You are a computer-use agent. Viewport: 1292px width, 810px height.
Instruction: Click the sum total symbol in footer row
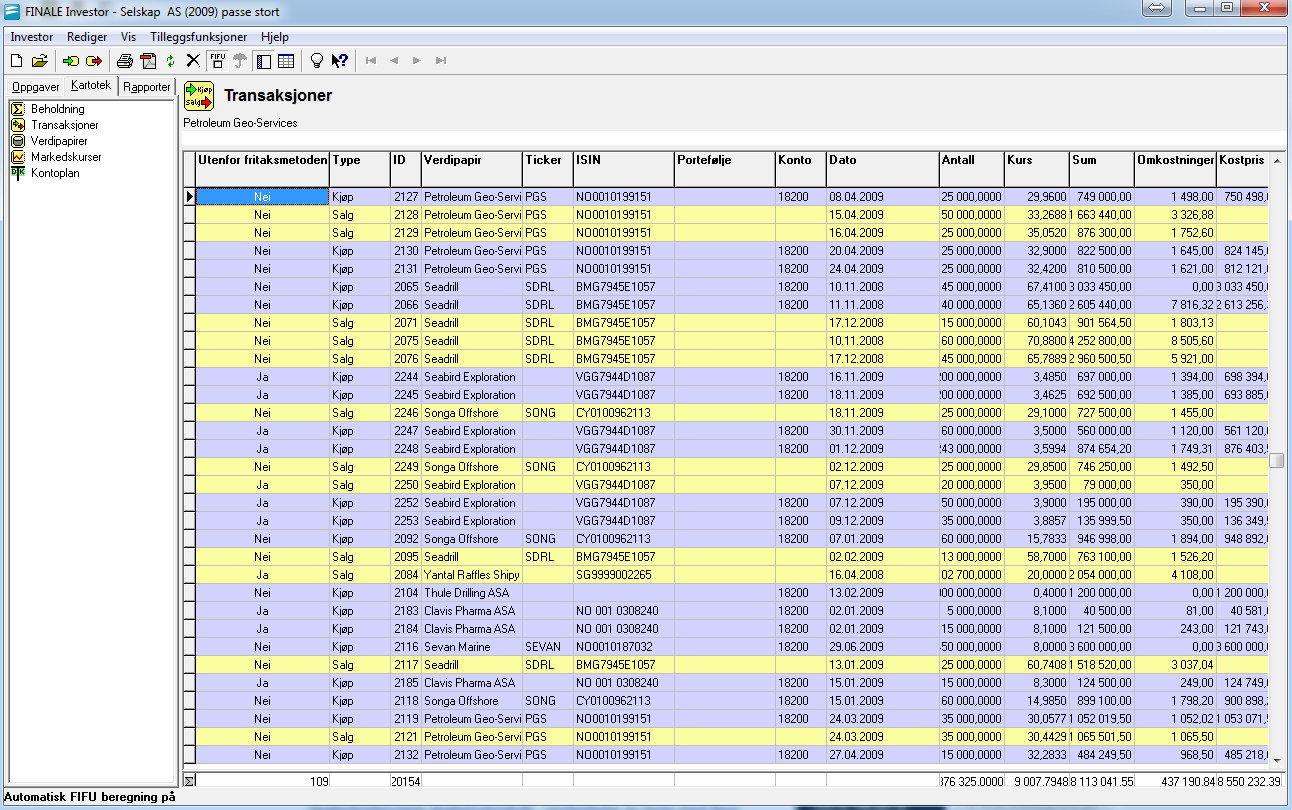click(x=190, y=780)
